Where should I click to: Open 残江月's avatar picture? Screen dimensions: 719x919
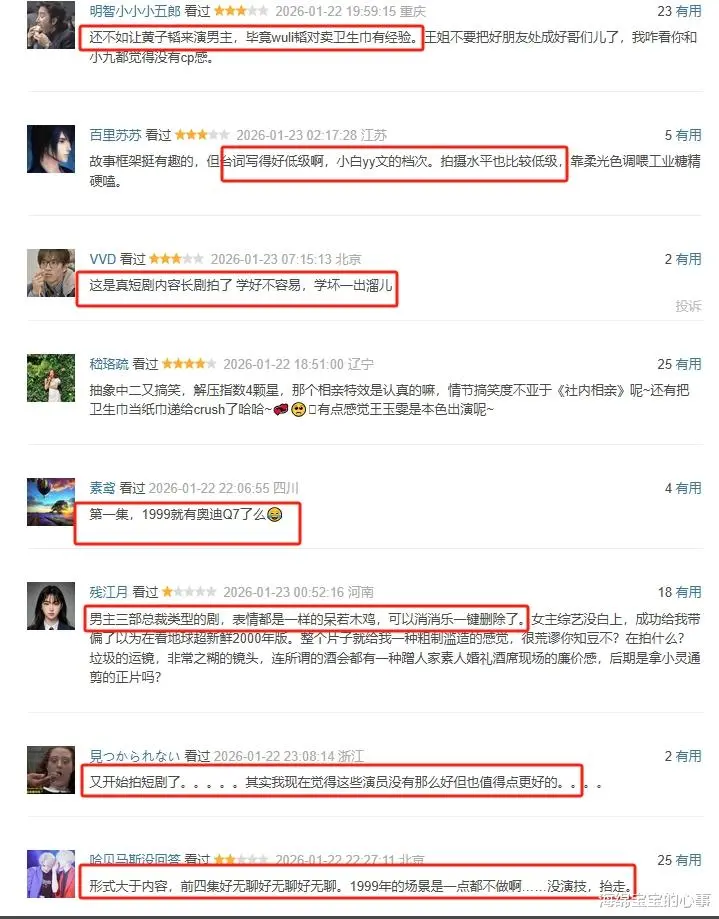pos(51,606)
